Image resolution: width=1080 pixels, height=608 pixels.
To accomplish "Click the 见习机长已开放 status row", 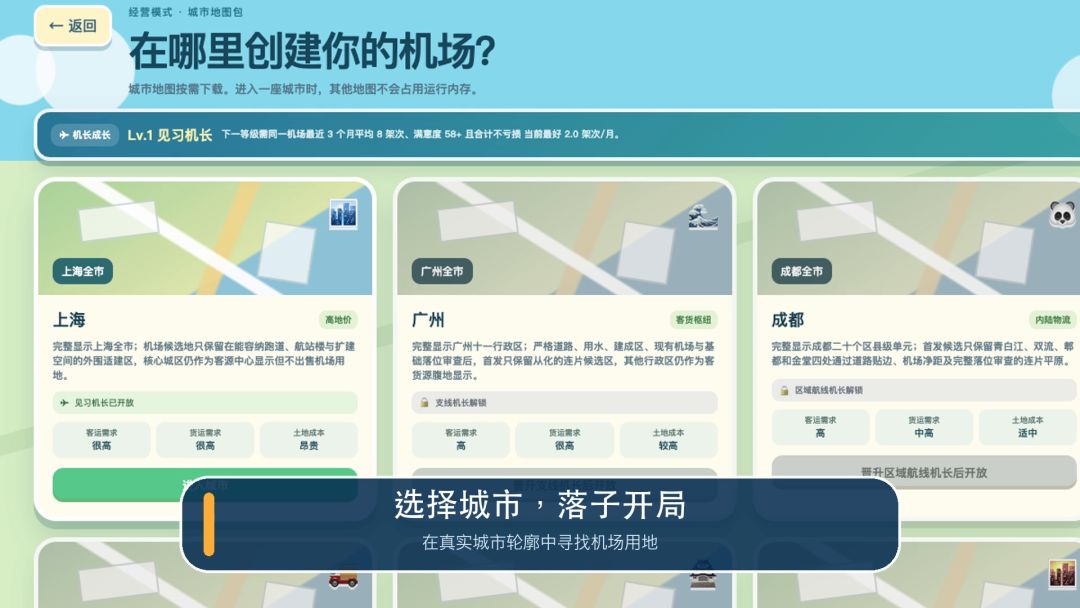I will [x=205, y=403].
